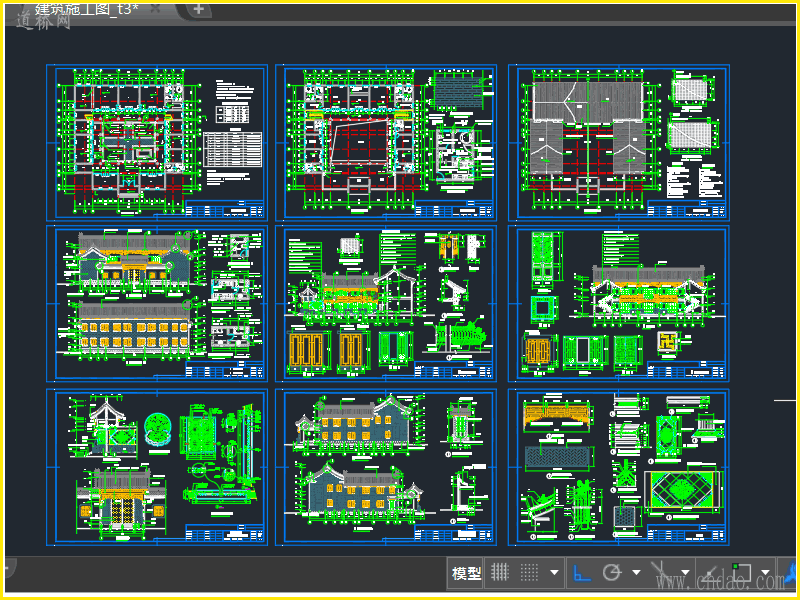Click the object snap square icon
The image size is (800, 600).
click(743, 573)
